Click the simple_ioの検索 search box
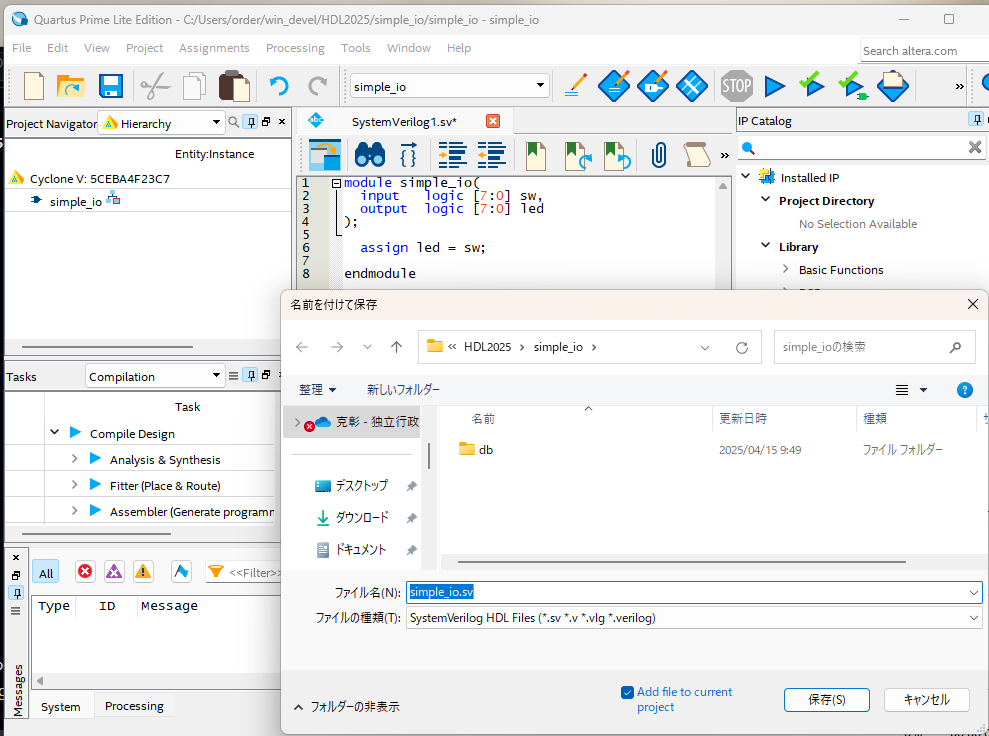The image size is (989, 736). [x=874, y=347]
